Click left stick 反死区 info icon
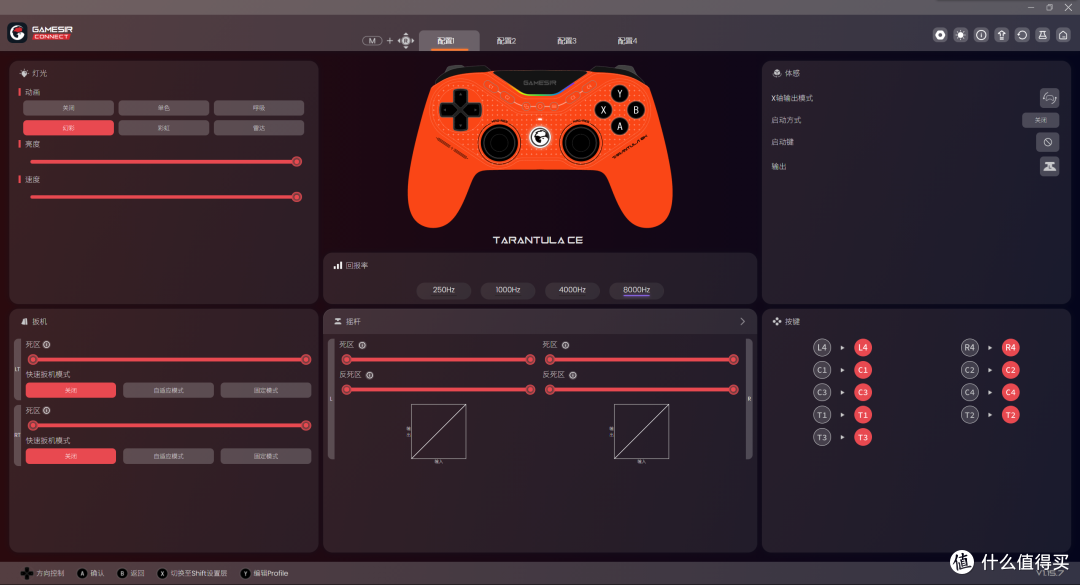1080x585 pixels. pos(370,376)
